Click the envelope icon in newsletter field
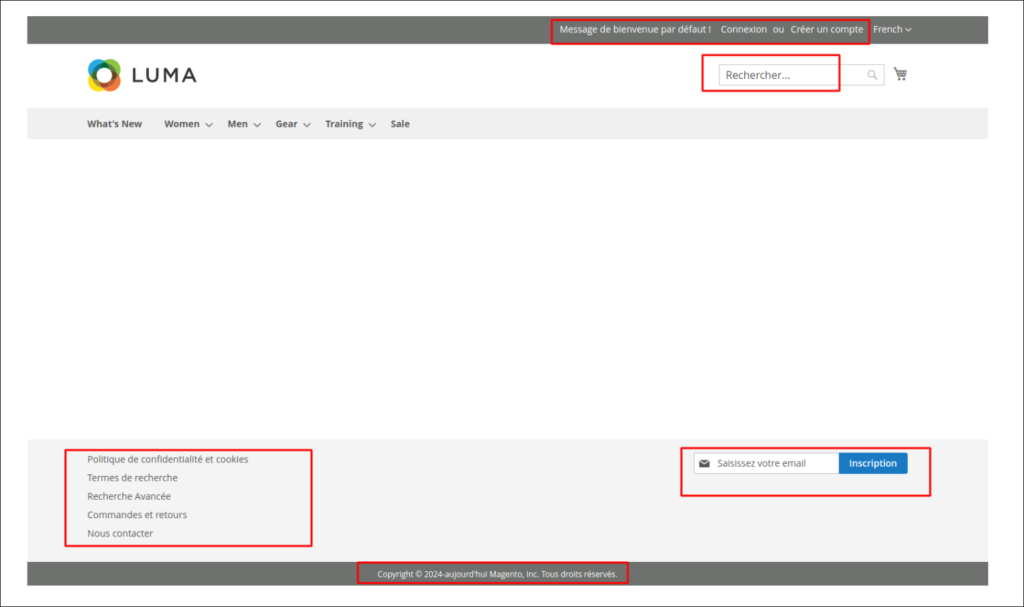 click(704, 464)
